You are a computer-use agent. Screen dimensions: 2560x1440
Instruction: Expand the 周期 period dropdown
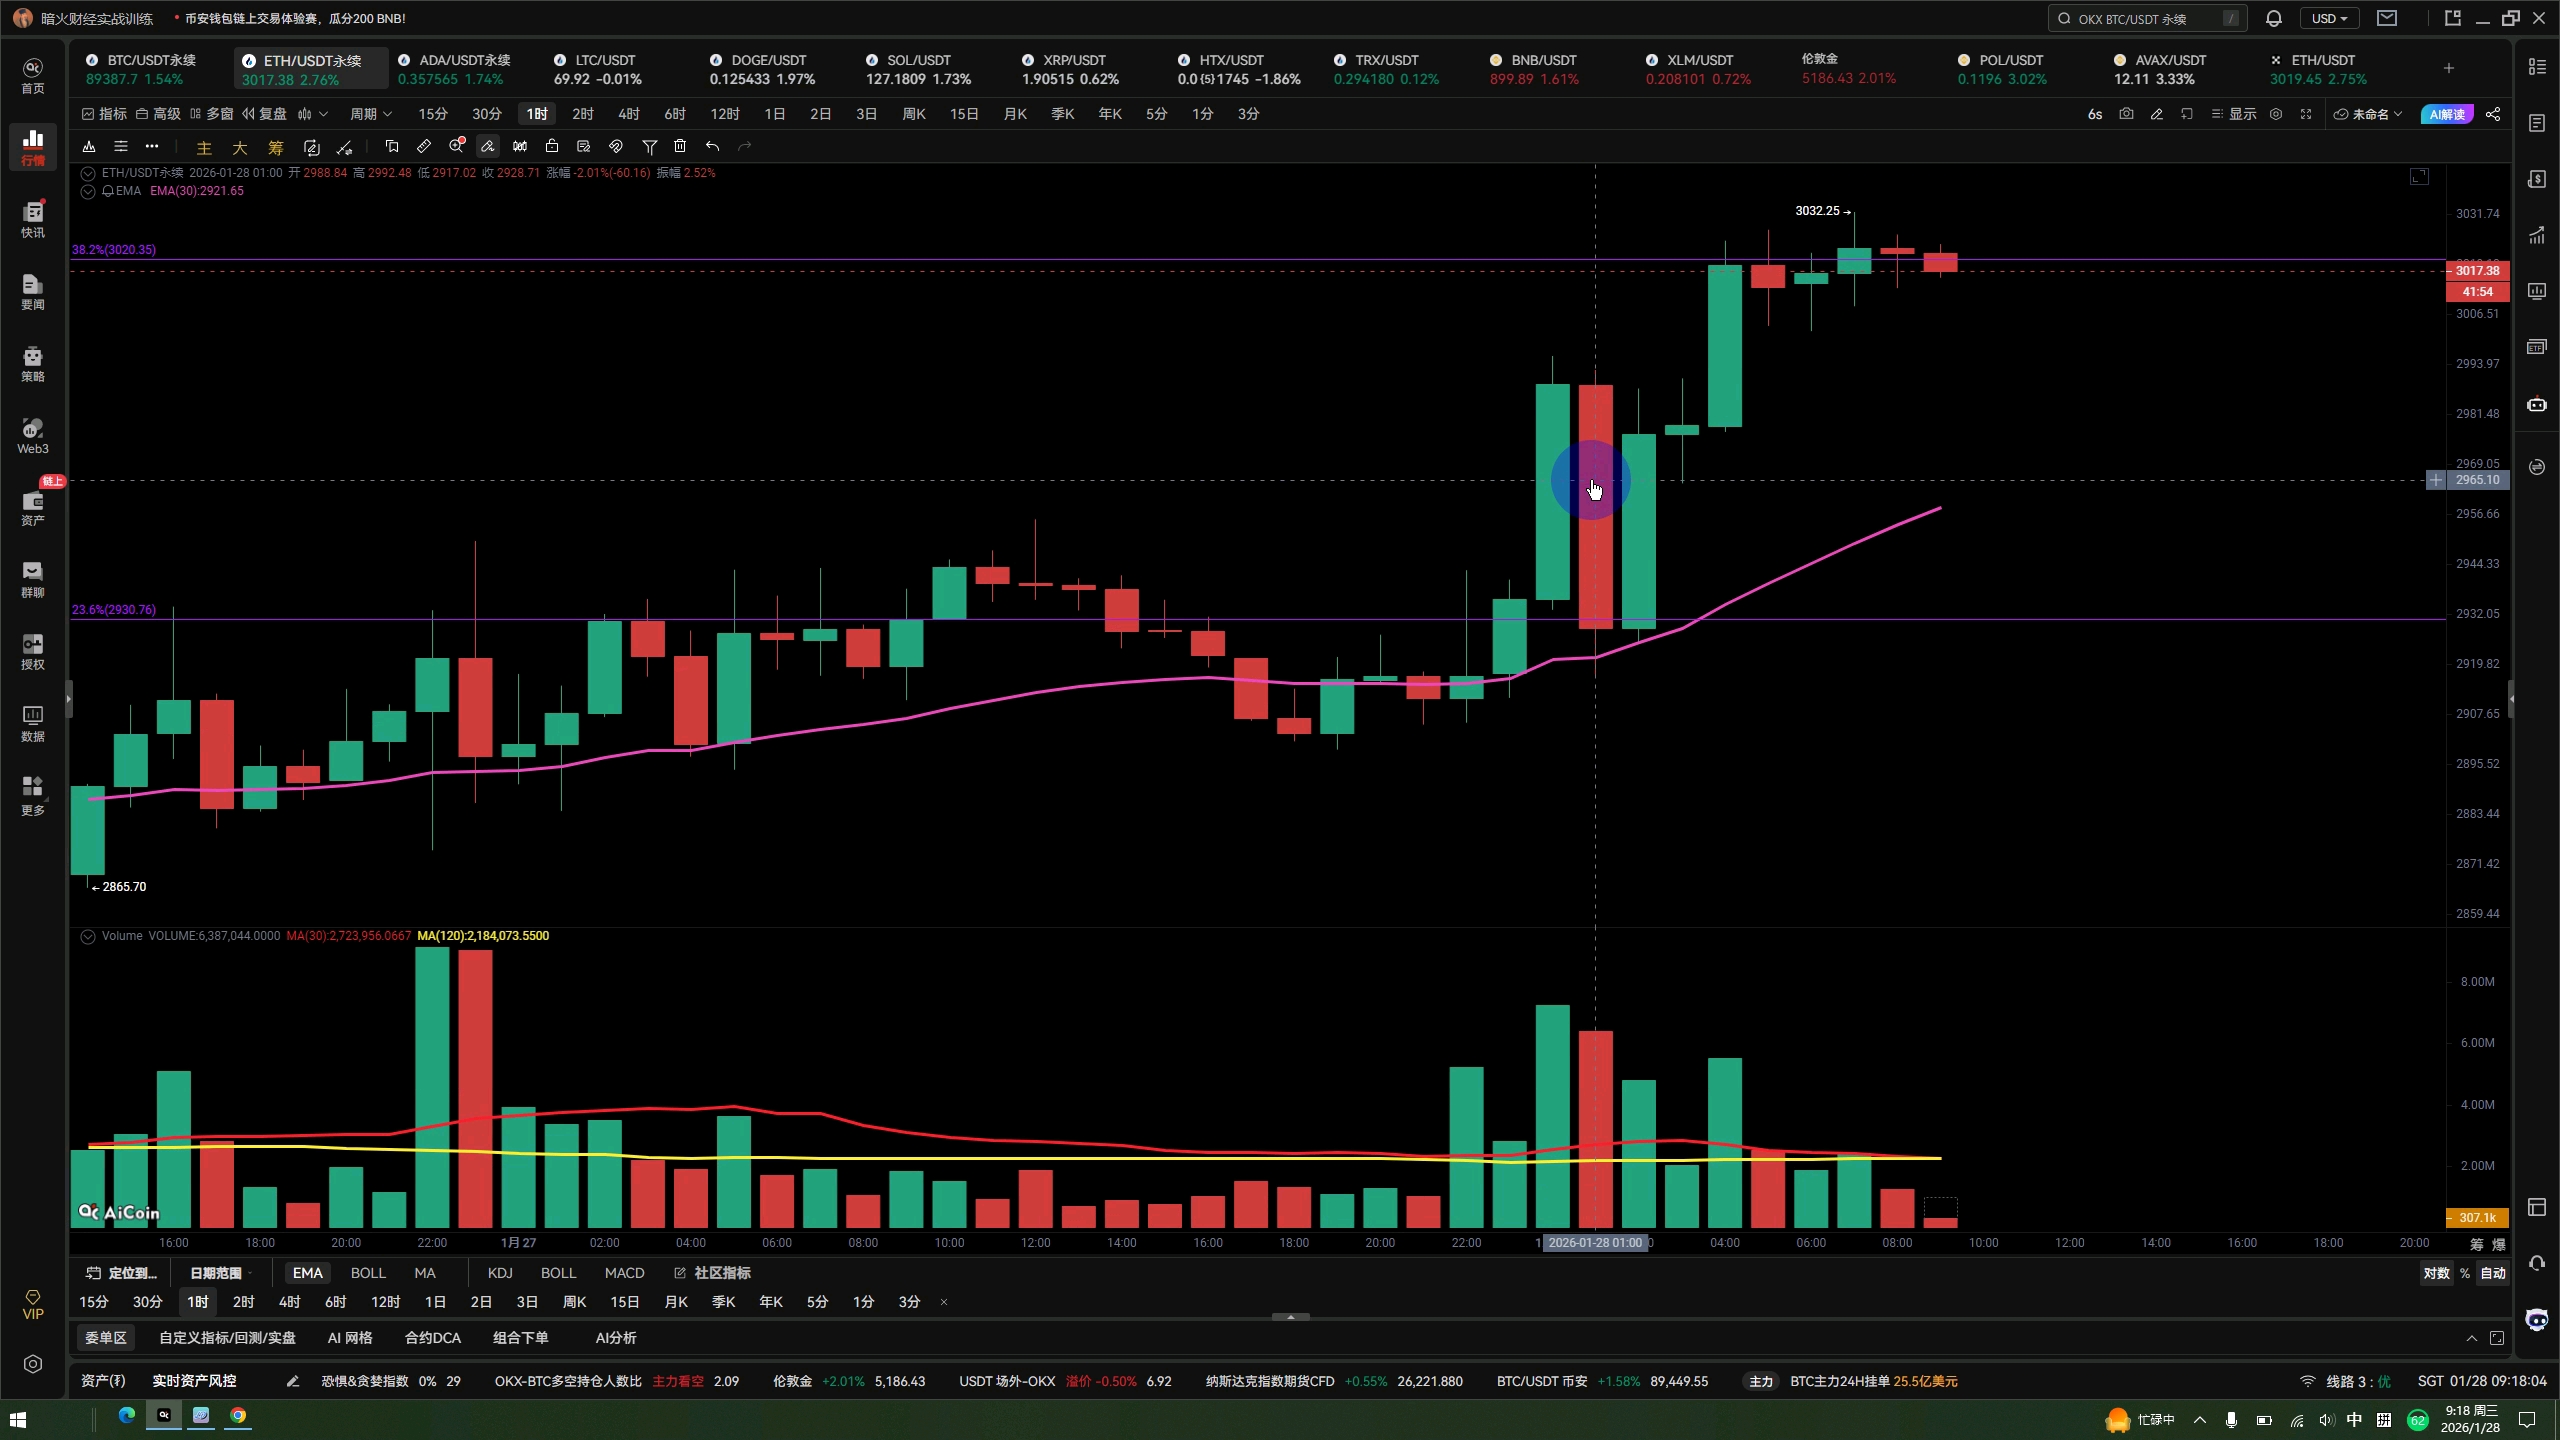[370, 114]
